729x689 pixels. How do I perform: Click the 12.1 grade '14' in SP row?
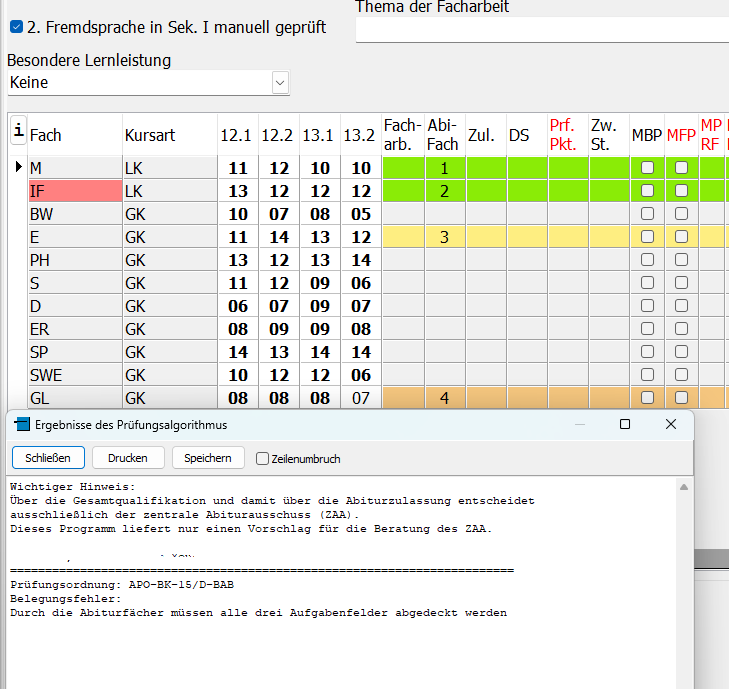238,352
